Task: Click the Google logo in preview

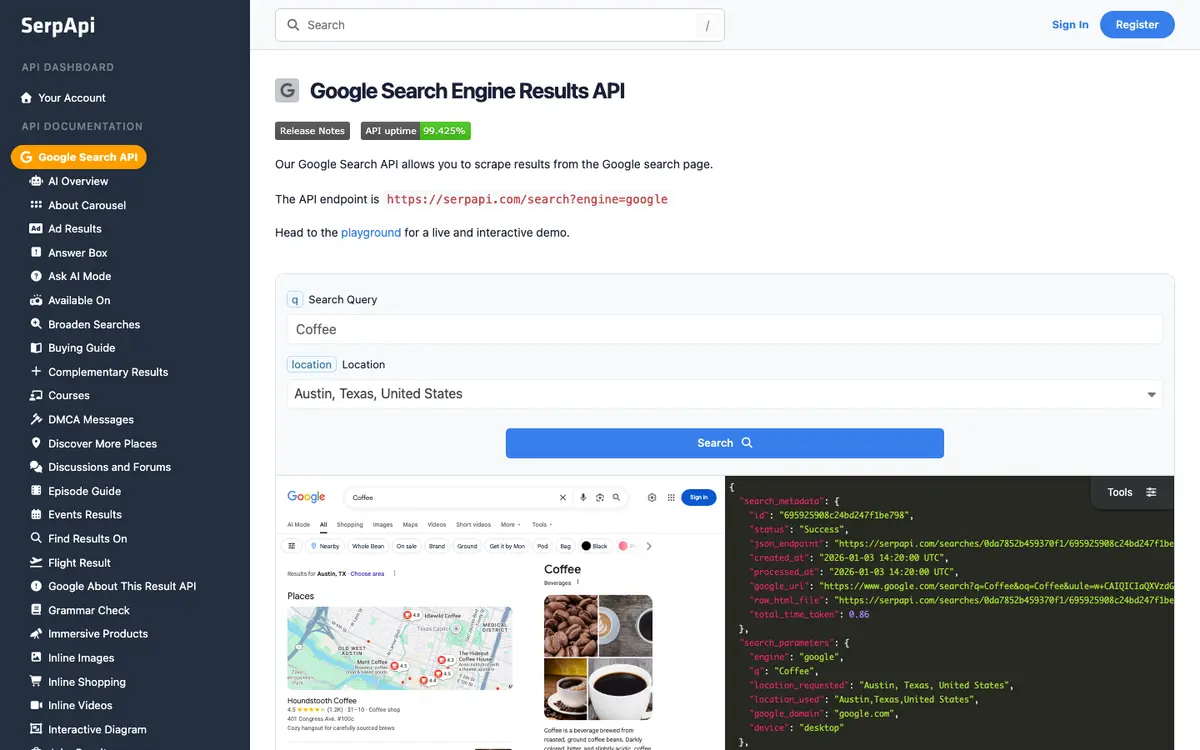Action: pos(306,497)
